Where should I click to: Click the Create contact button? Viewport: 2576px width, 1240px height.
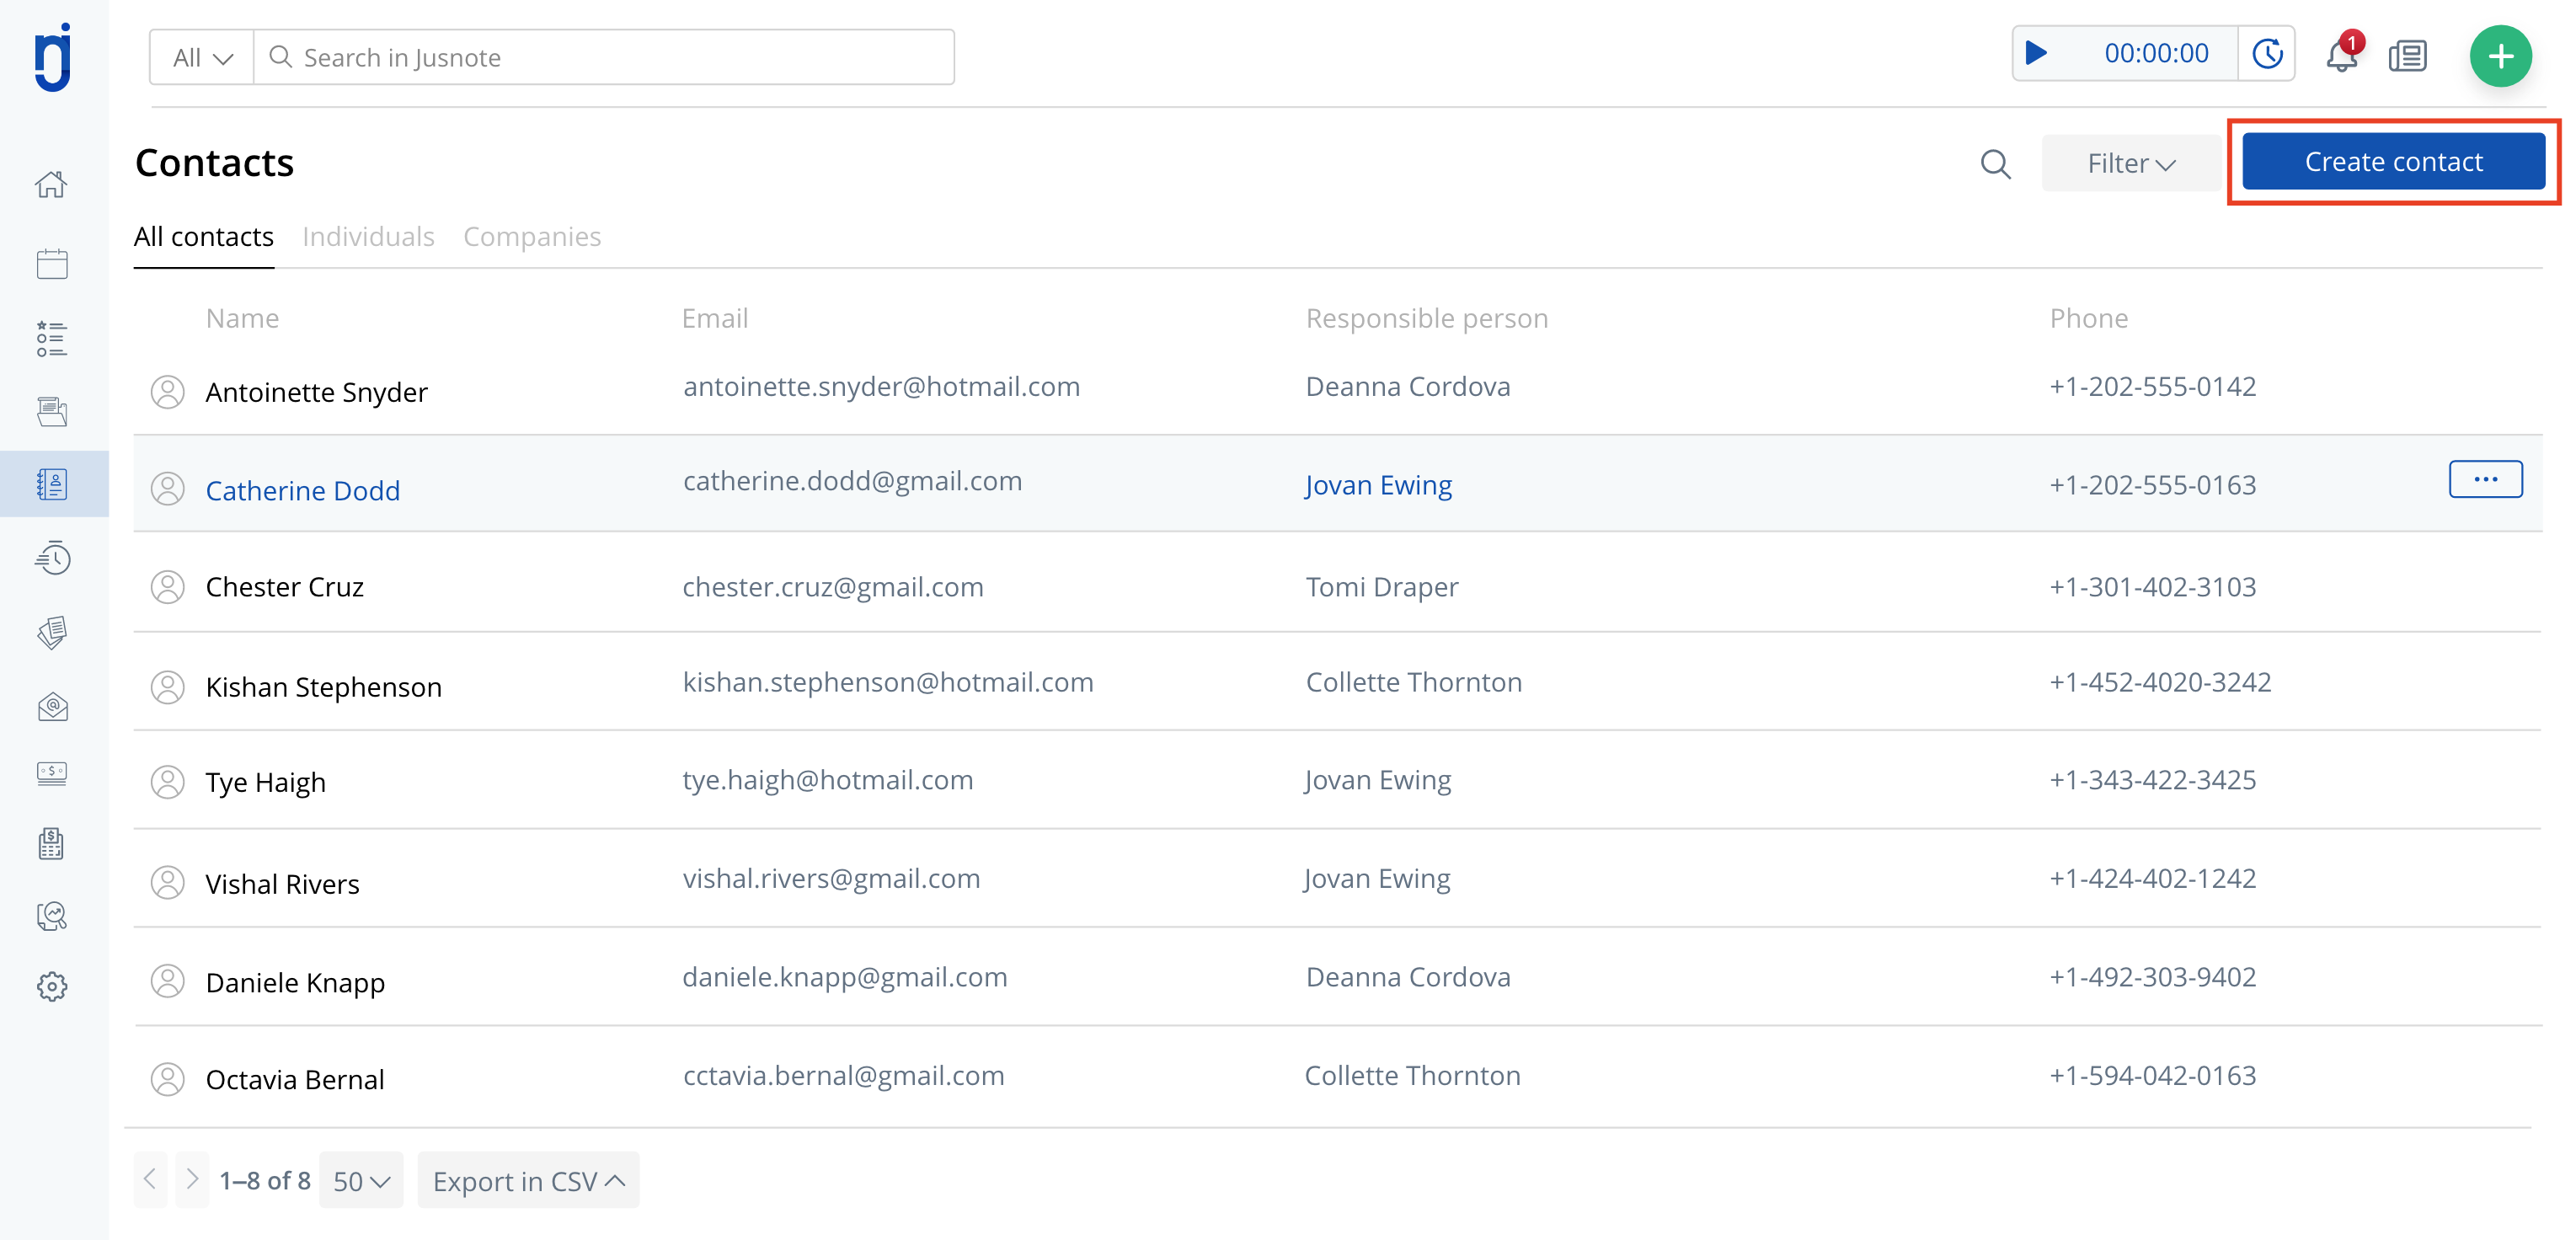pyautogui.click(x=2393, y=162)
